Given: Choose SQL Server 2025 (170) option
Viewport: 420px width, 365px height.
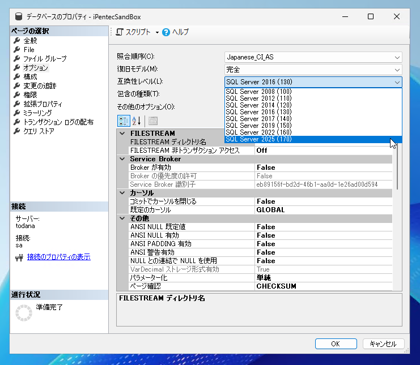Looking at the screenshot, I should pos(313,139).
